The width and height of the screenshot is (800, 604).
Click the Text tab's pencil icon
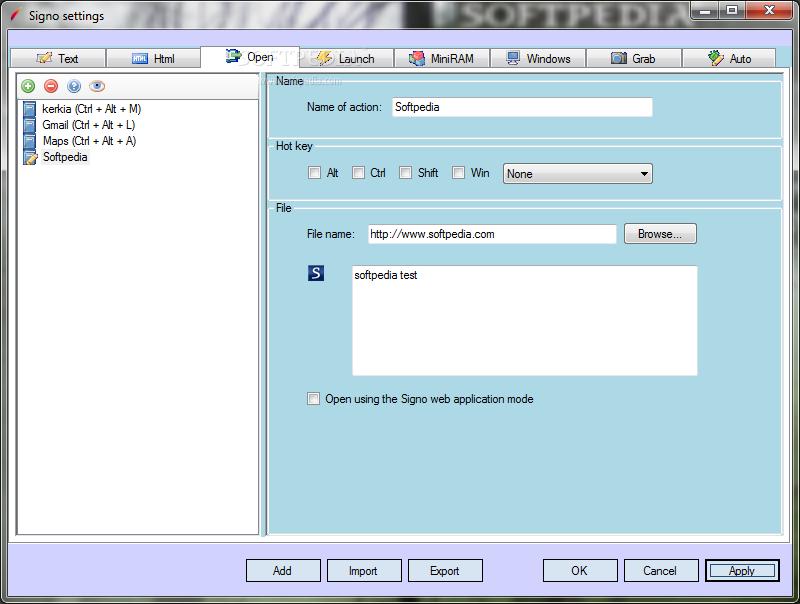[x=44, y=58]
